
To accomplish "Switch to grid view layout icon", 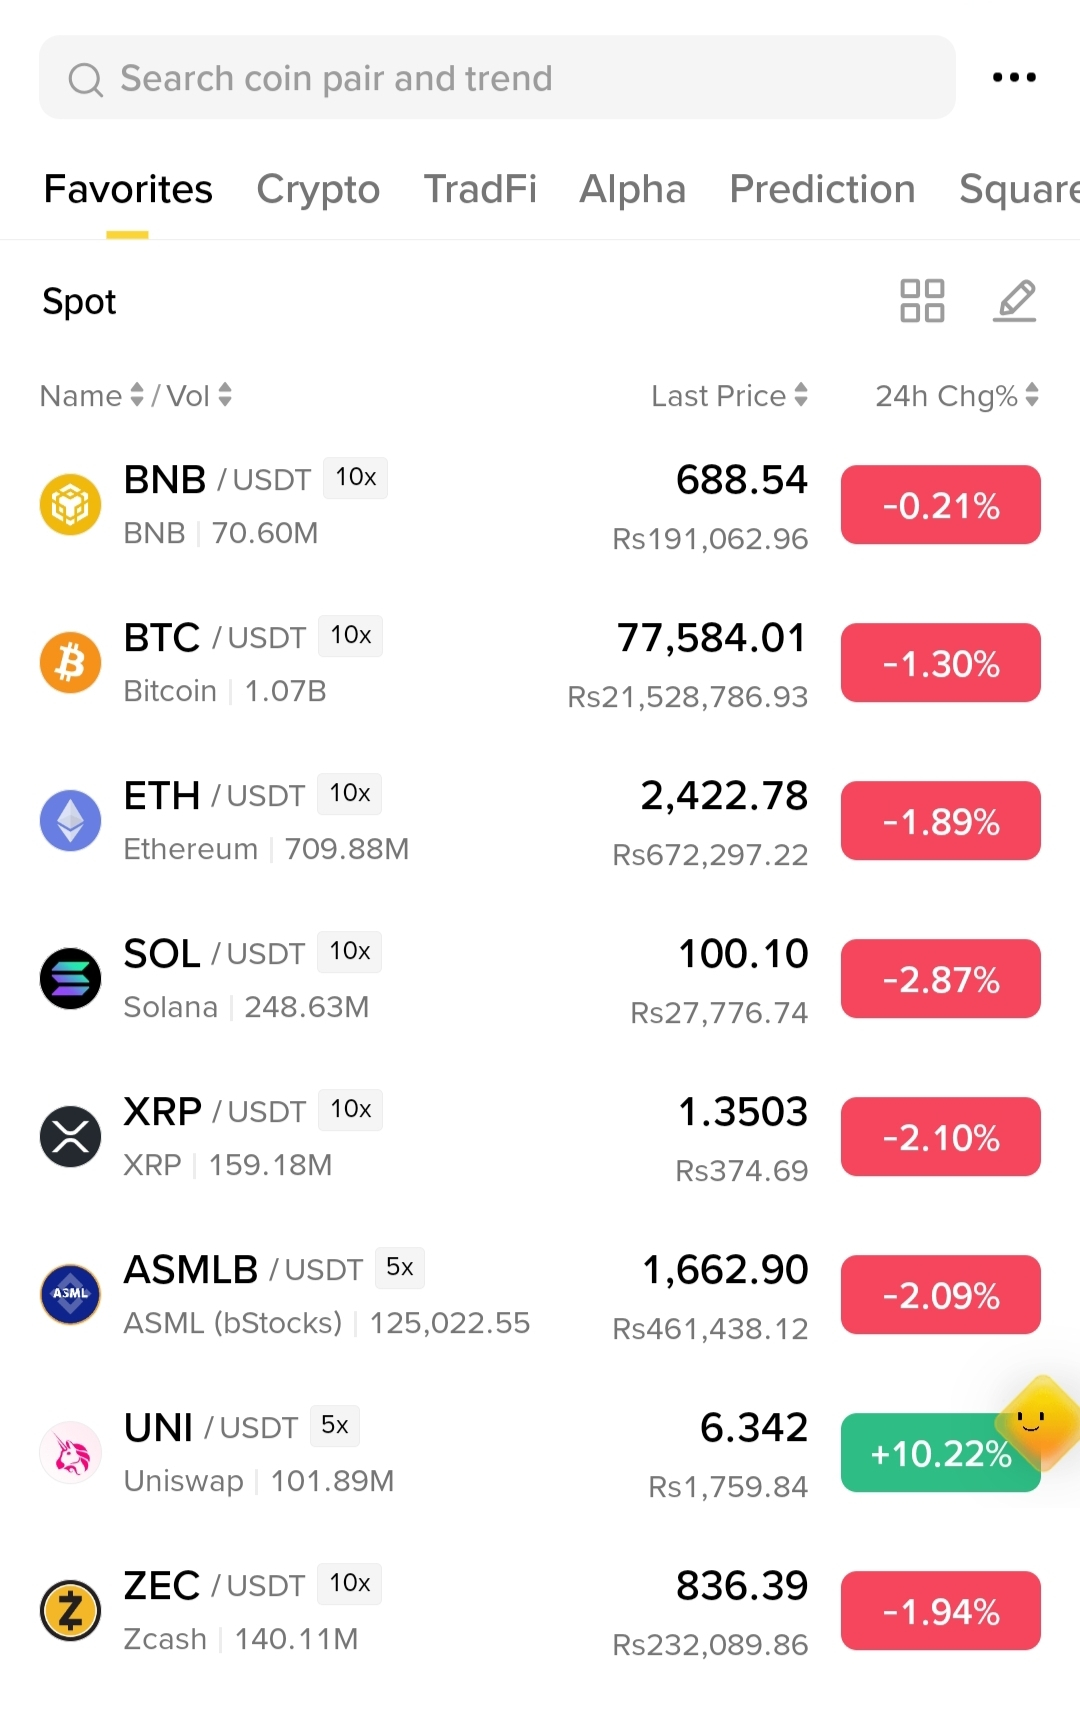I will click(x=922, y=301).
